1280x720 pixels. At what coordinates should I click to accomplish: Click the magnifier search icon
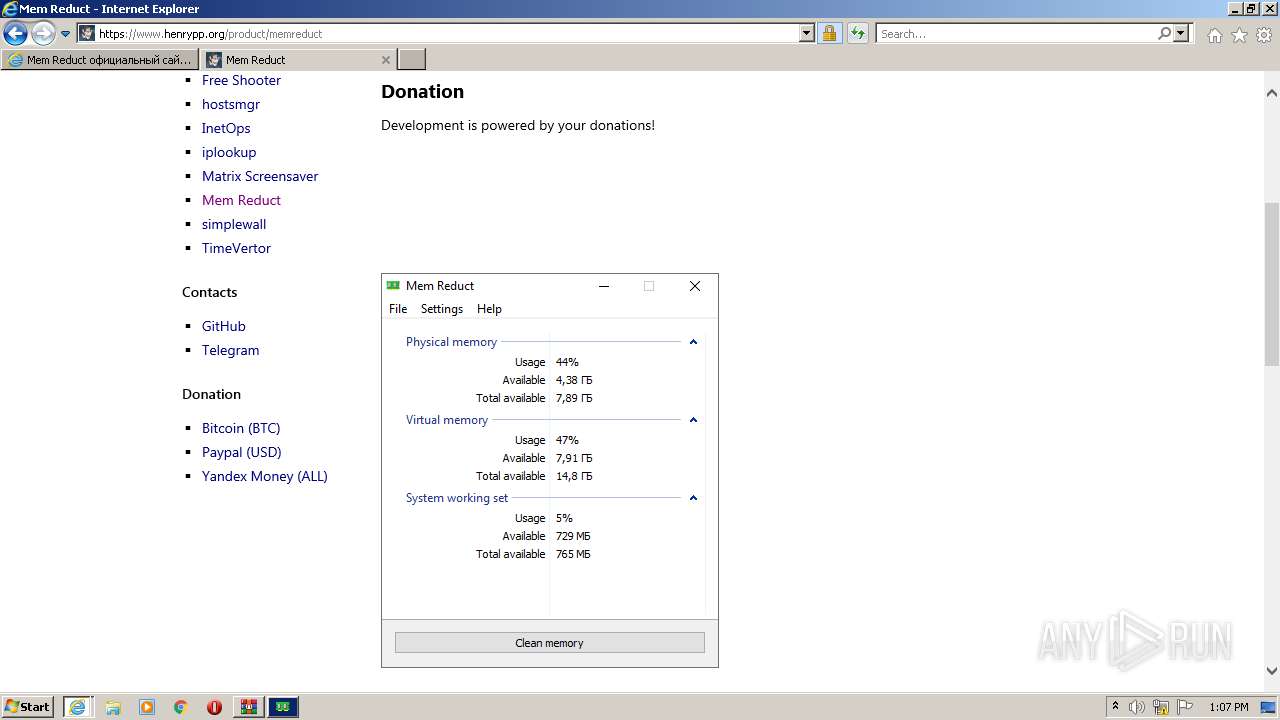[1164, 33]
